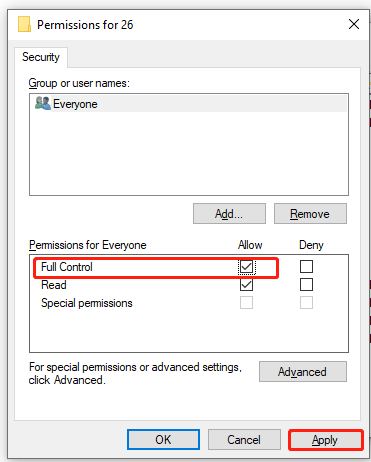Toggle the Allow checkbox for Read

point(246,285)
